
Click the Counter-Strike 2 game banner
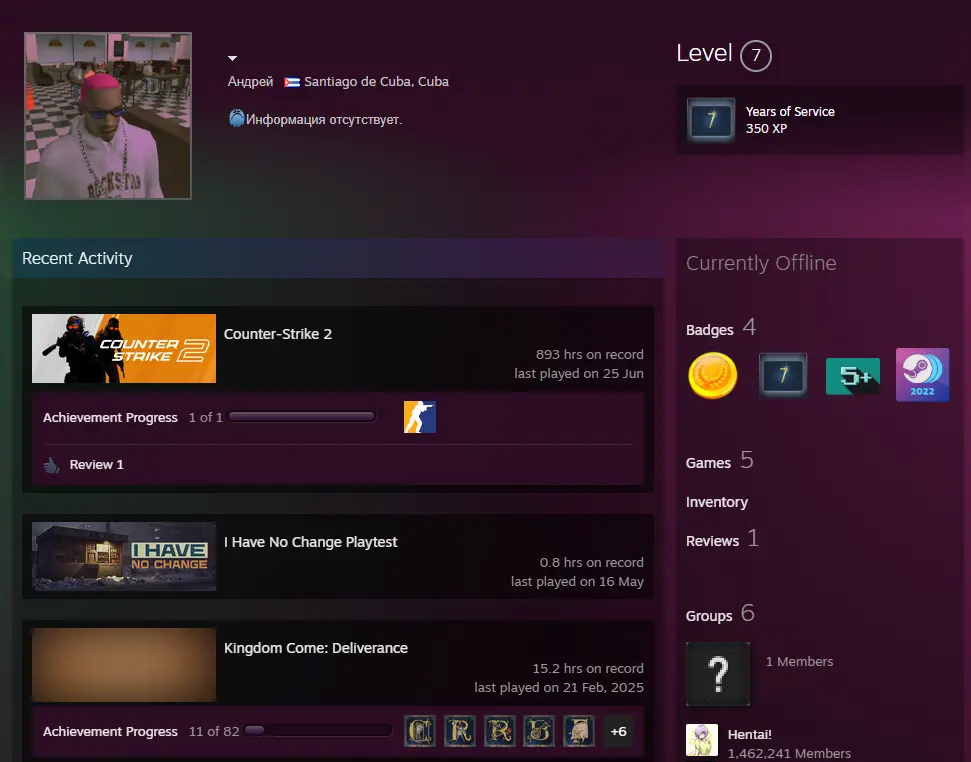pyautogui.click(x=124, y=349)
